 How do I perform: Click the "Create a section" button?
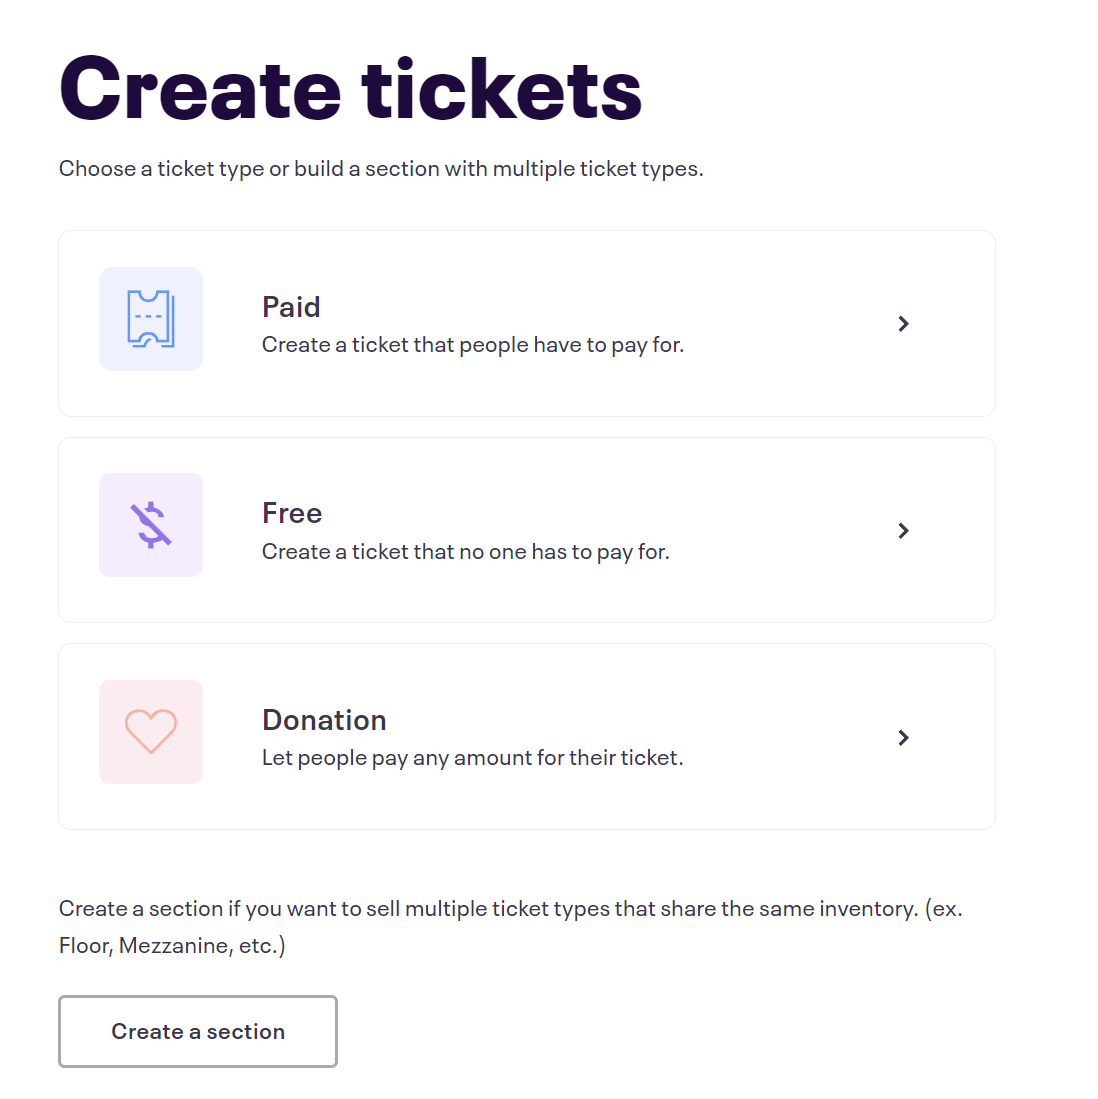(198, 1032)
